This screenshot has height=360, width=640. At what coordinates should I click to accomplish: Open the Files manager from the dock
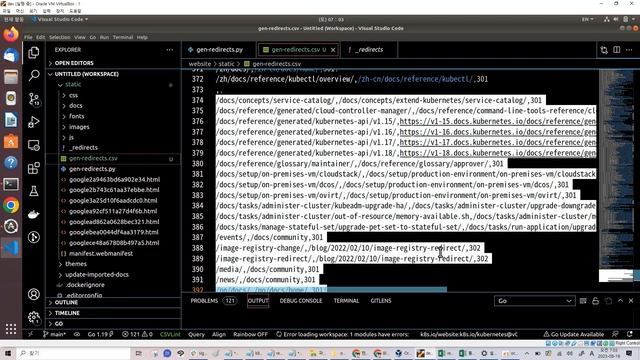tap(11, 77)
